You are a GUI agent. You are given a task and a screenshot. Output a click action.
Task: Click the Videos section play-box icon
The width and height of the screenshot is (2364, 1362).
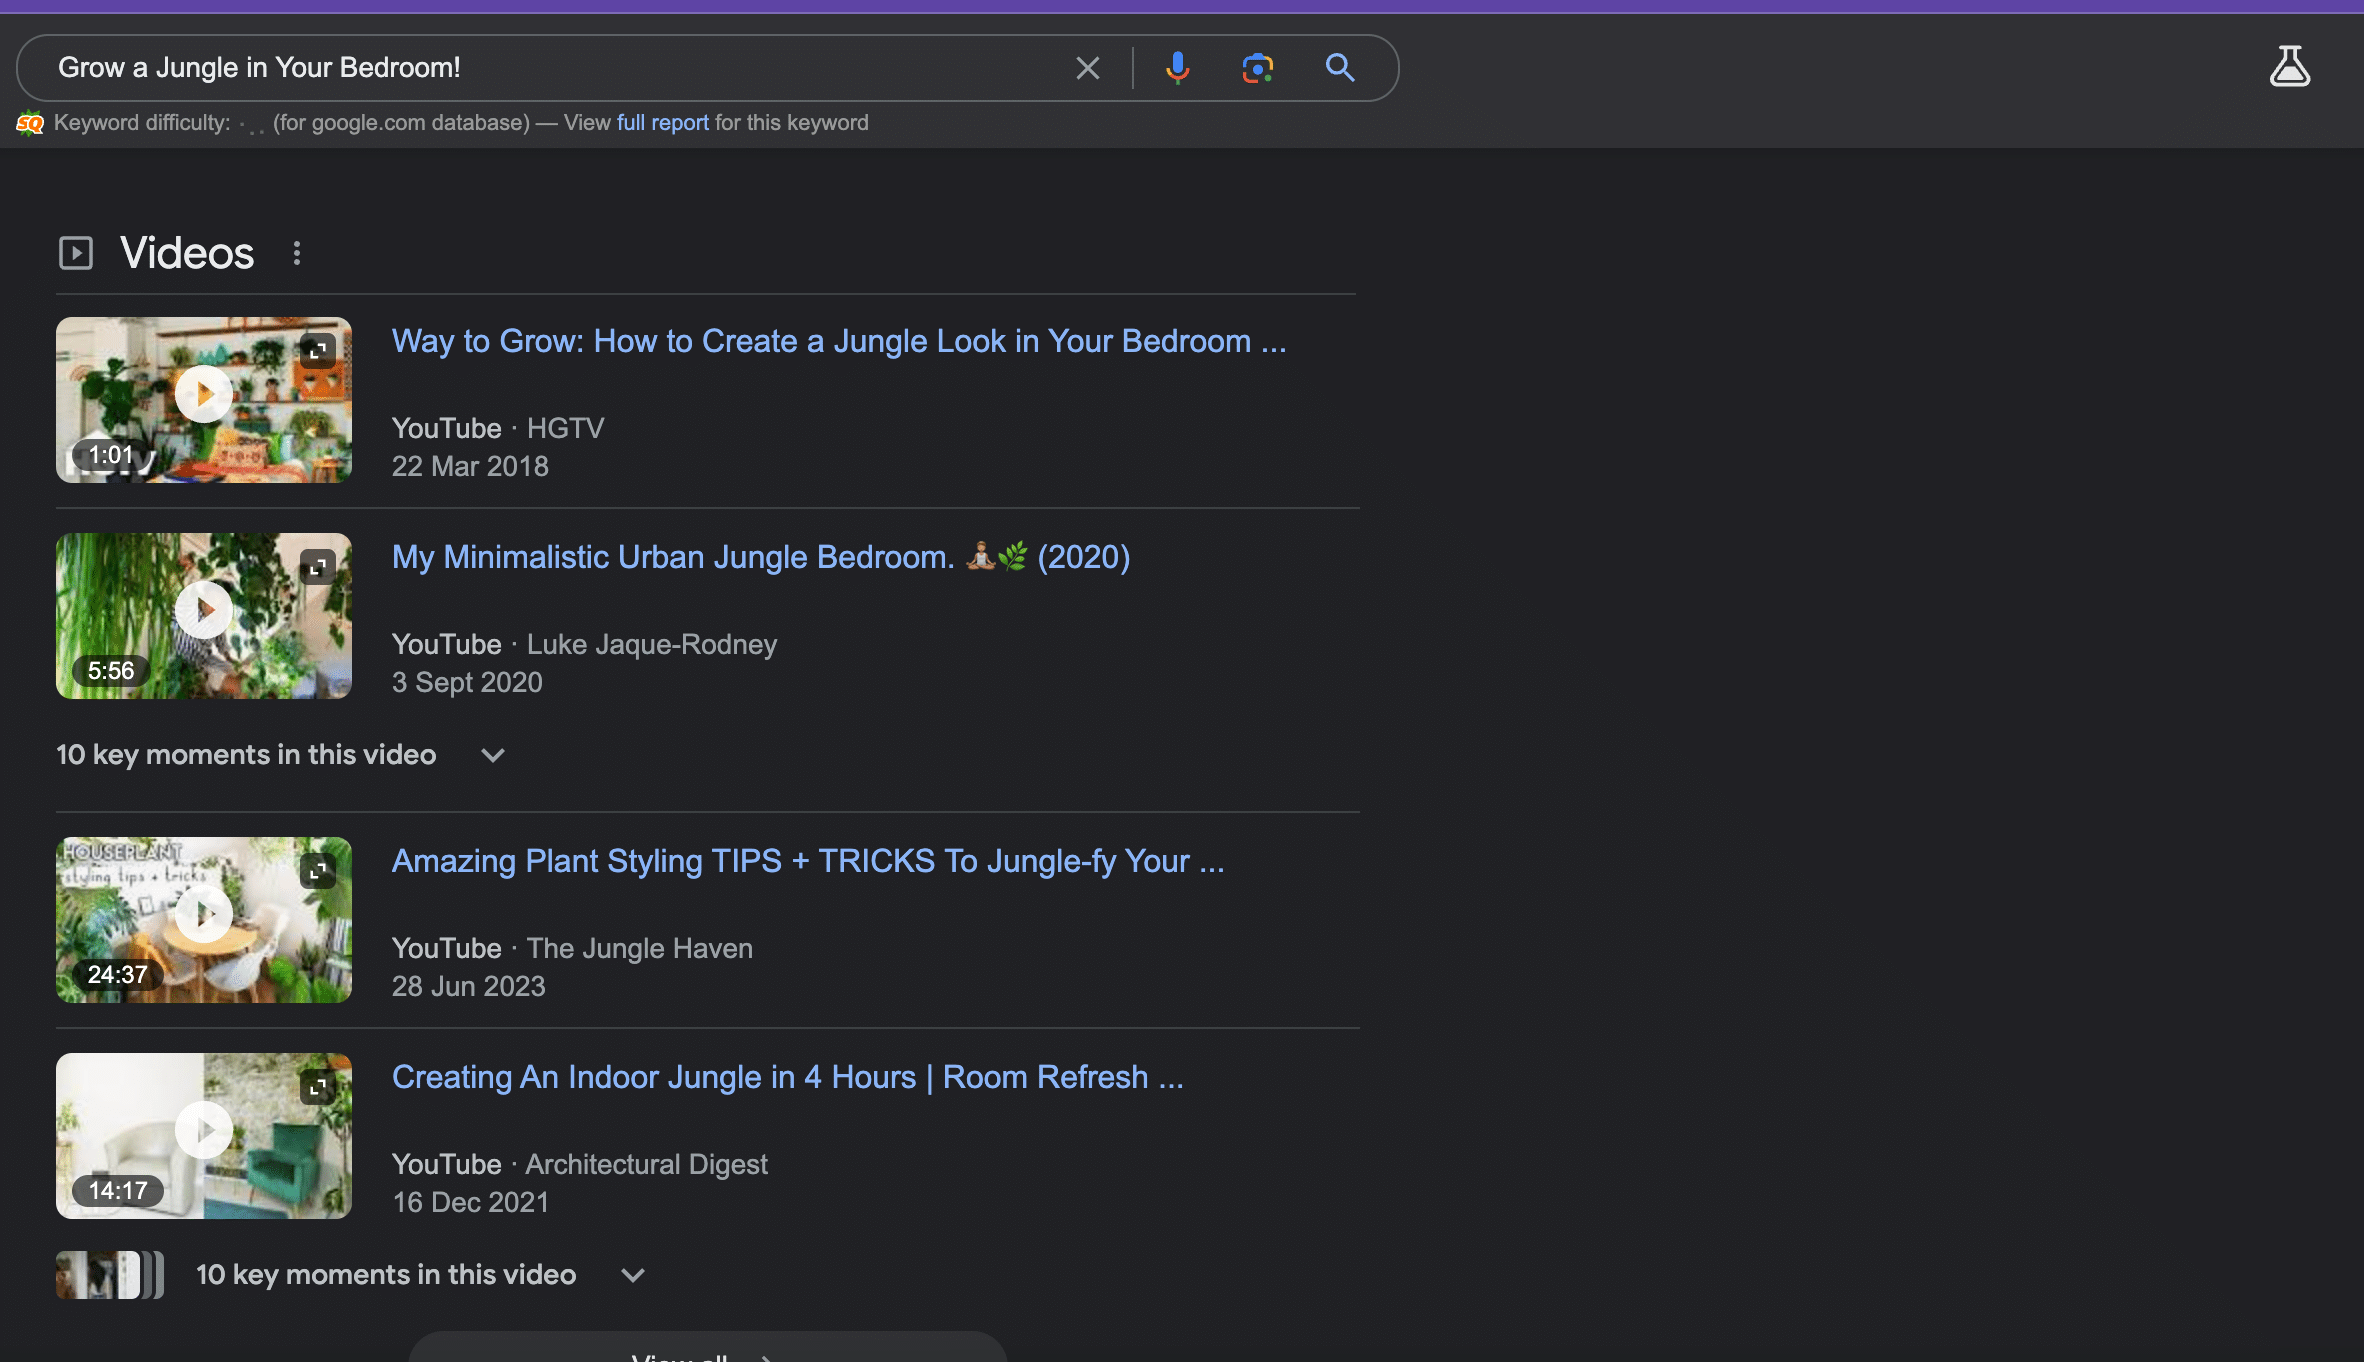point(76,253)
